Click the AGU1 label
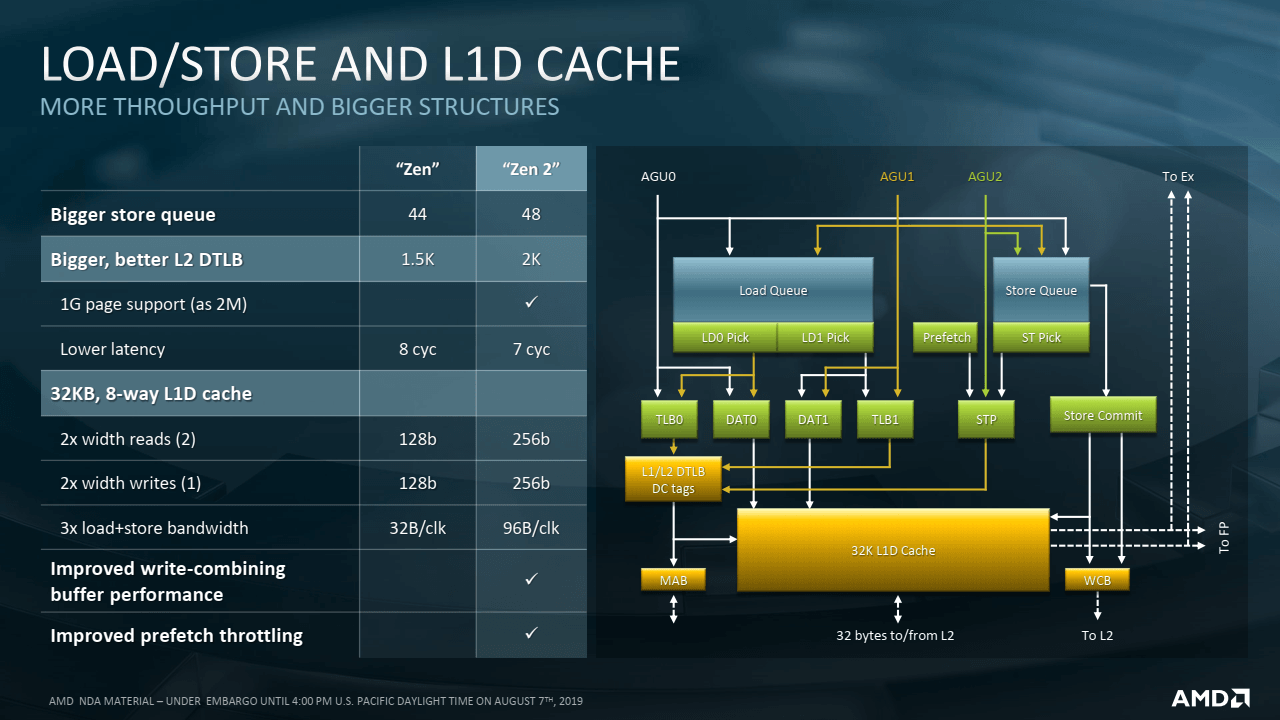Viewport: 1280px width, 720px height. [x=897, y=177]
